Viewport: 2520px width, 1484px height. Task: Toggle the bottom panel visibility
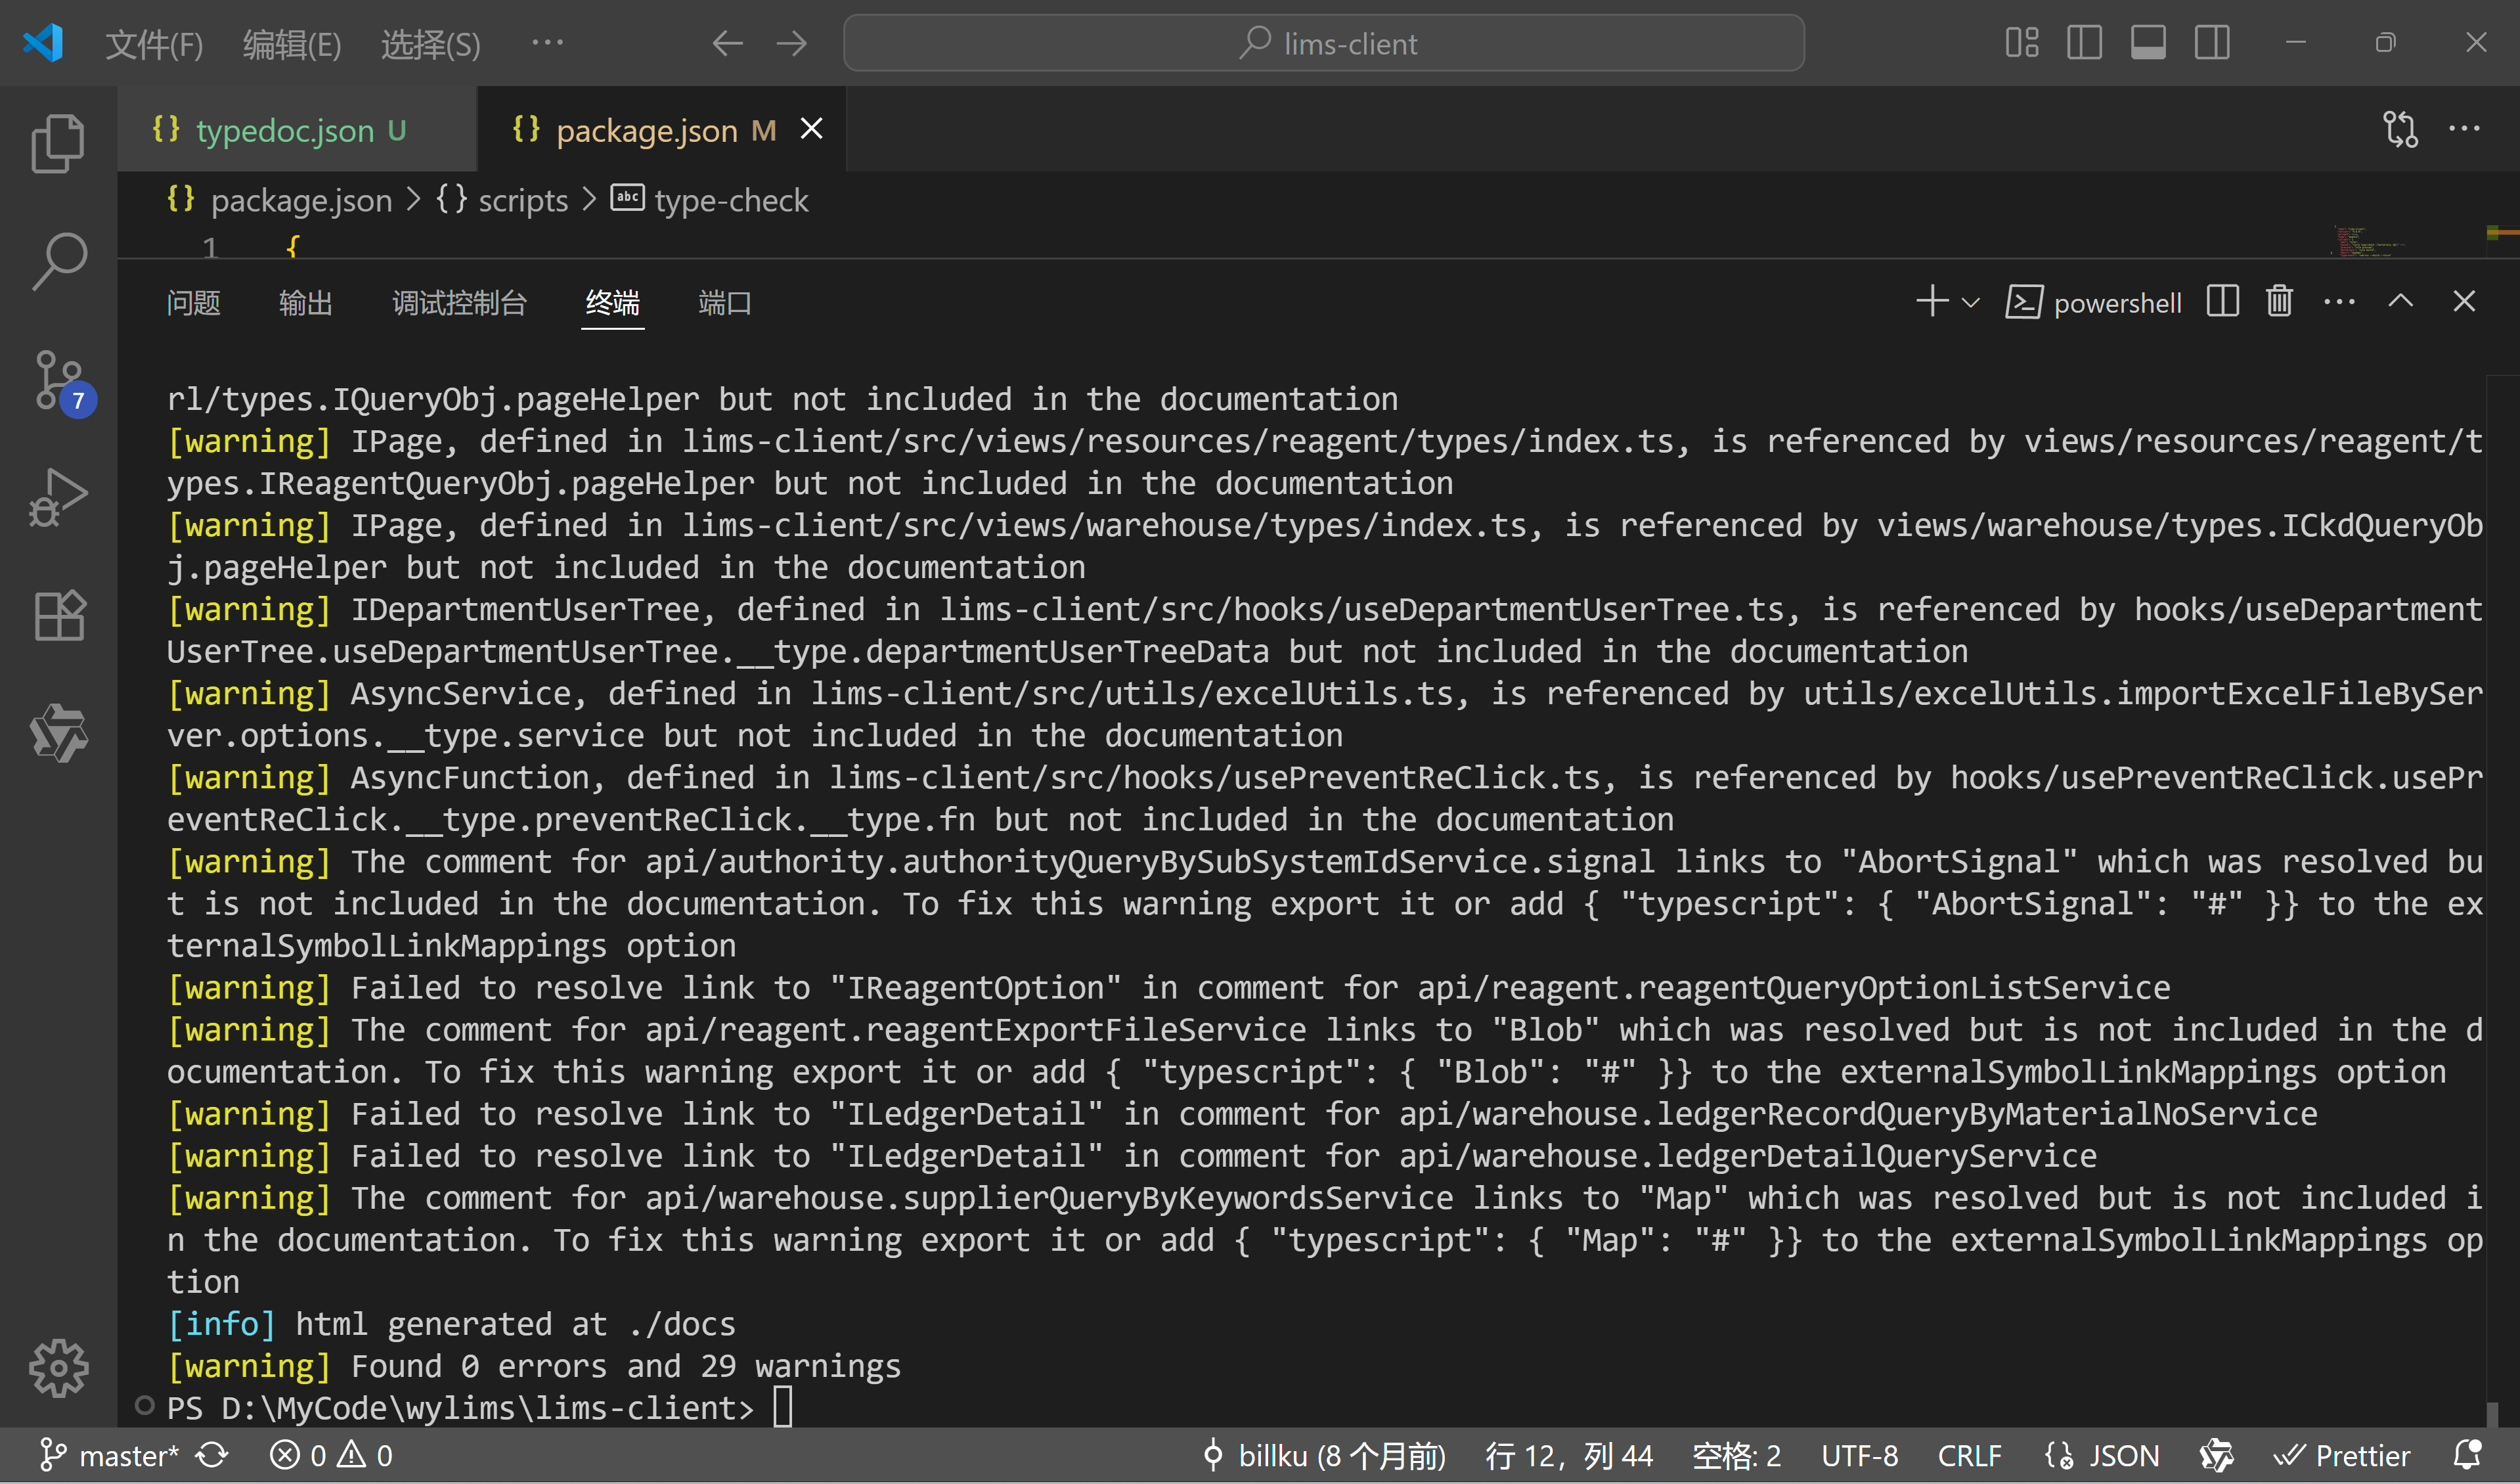click(2148, 42)
